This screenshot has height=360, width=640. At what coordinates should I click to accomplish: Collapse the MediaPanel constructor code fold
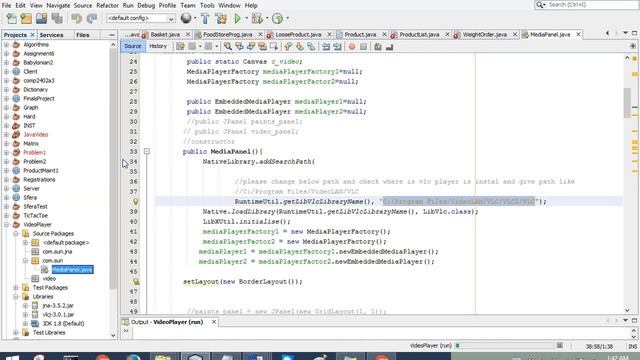(x=147, y=151)
